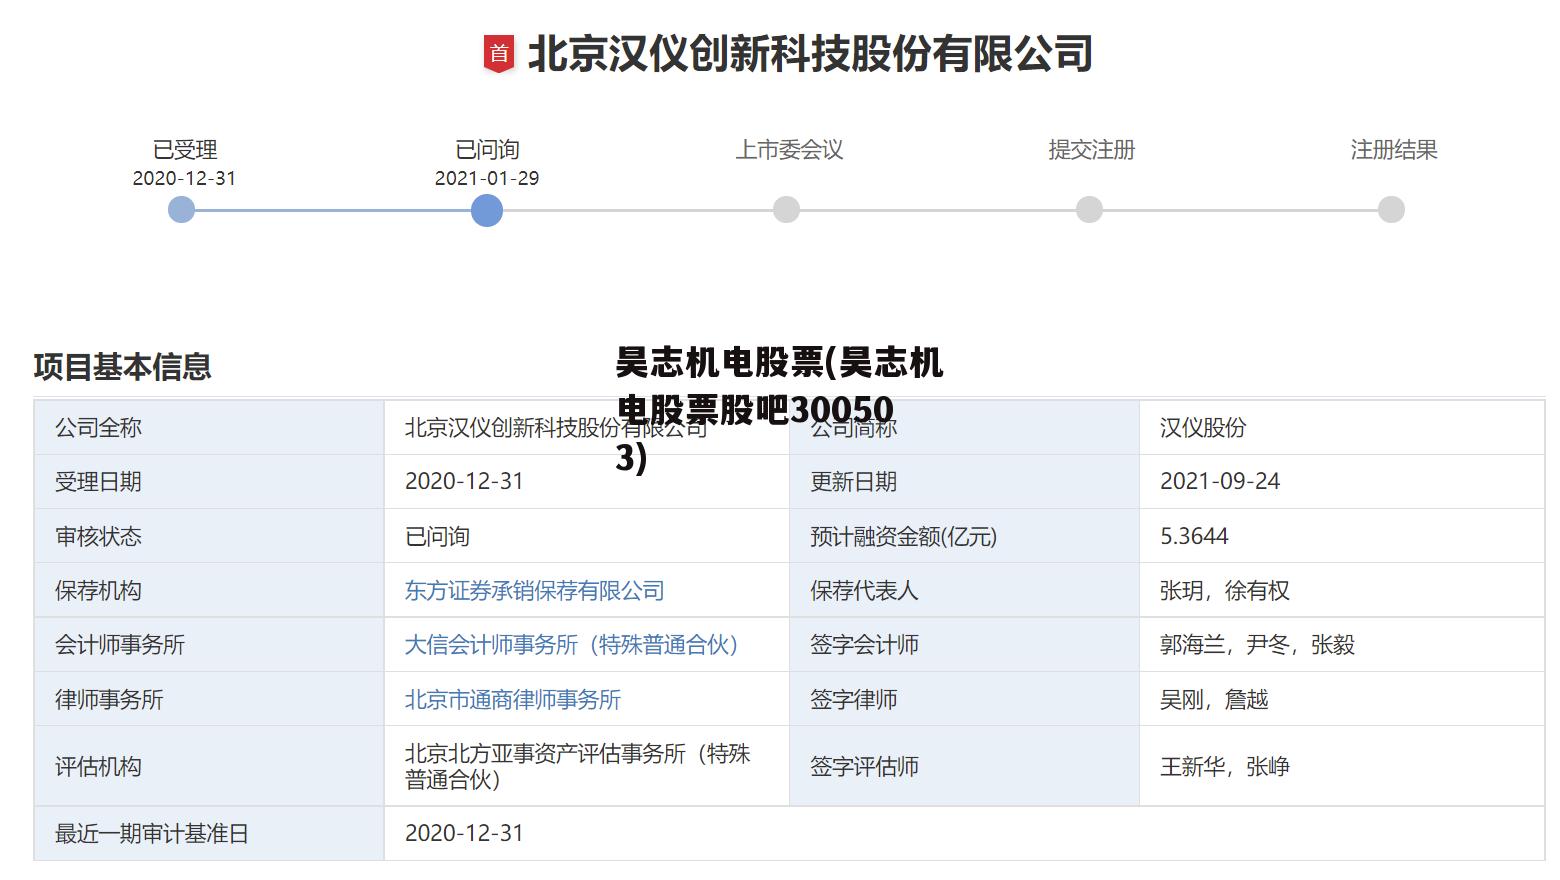1560x880 pixels.
Task: Click the 注册结果 timeline node dot
Action: point(1391,210)
